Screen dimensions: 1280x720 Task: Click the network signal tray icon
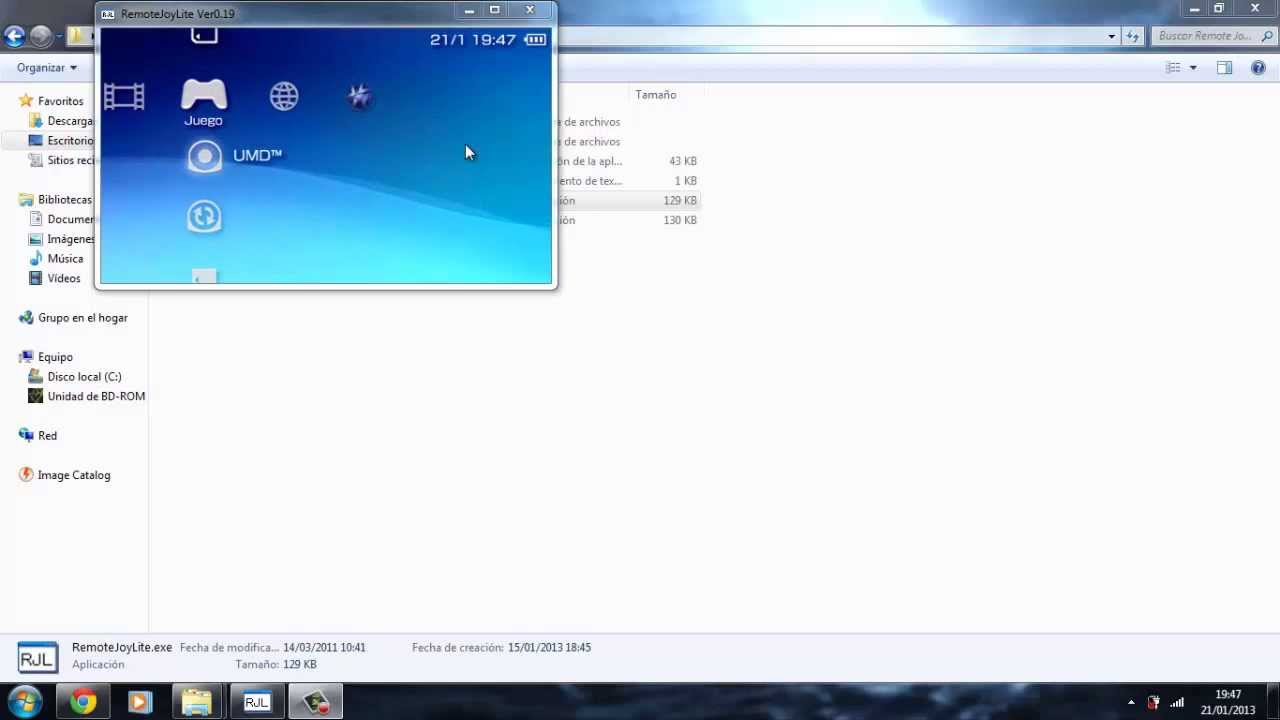[1177, 702]
